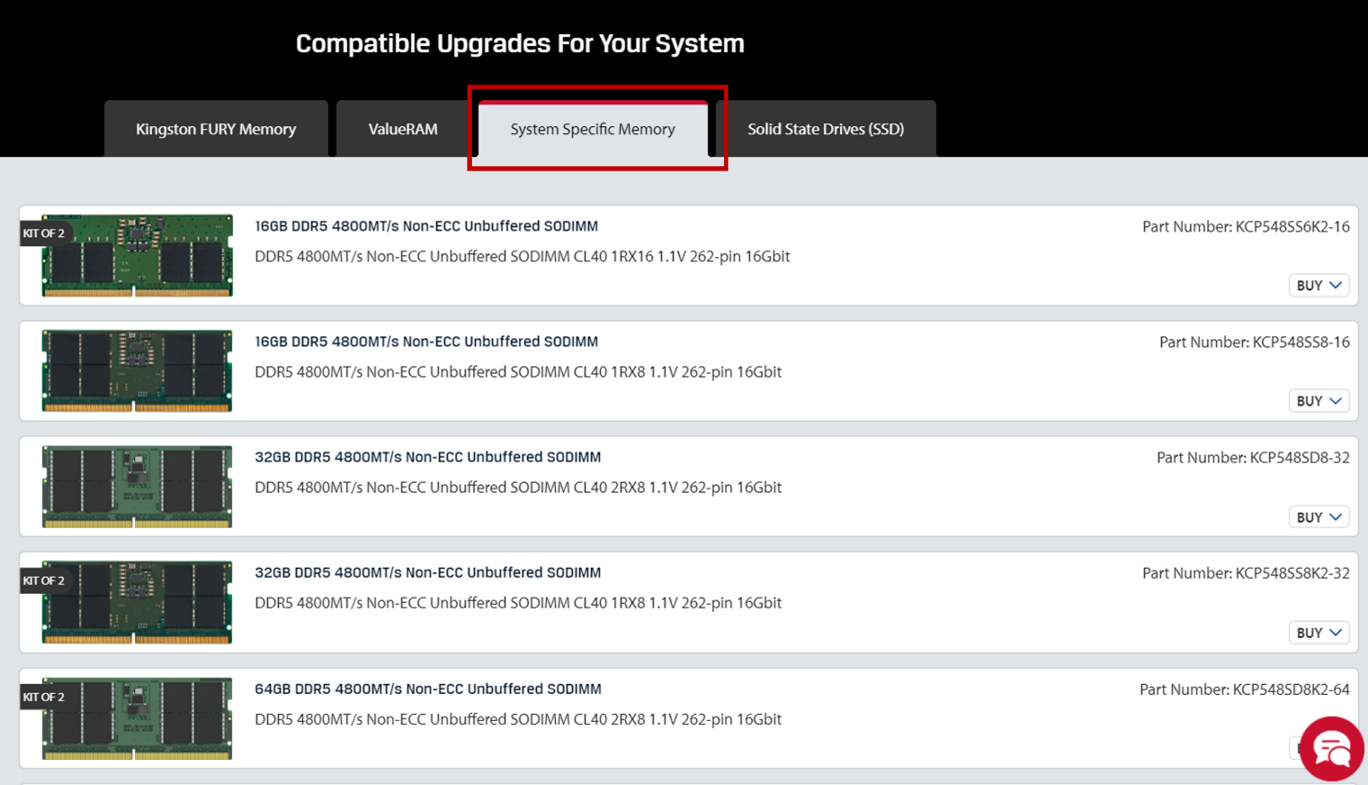Select KIT OF 2 badge on KCP548SS6K2-16
Viewport: 1368px width, 785px height.
[44, 233]
